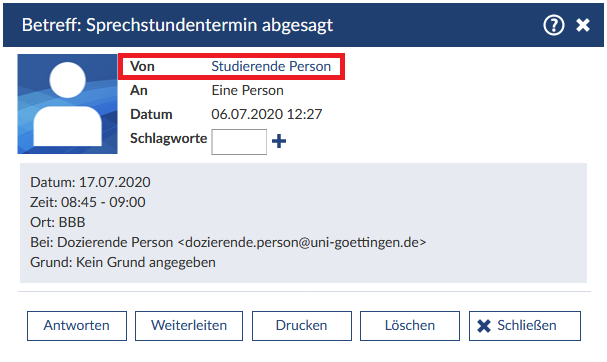
Task: Click the Zeit: 08:45 - 09:00 line
Action: [88, 202]
